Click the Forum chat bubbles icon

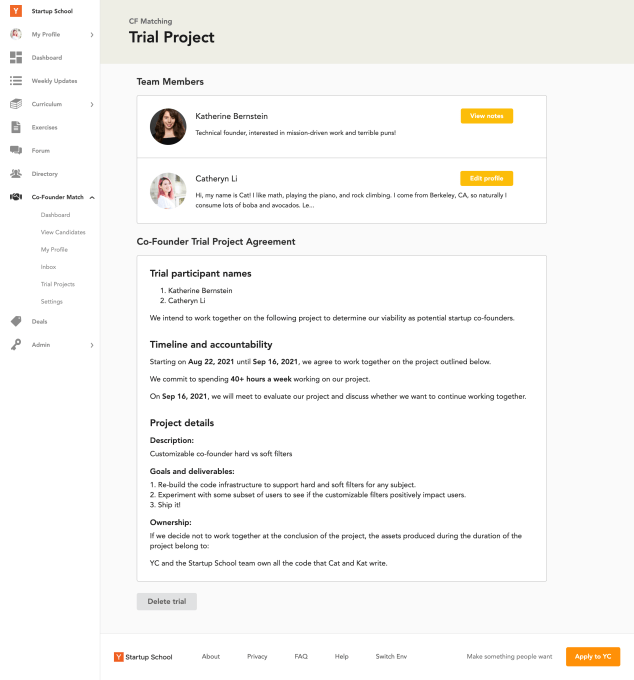click(16, 151)
